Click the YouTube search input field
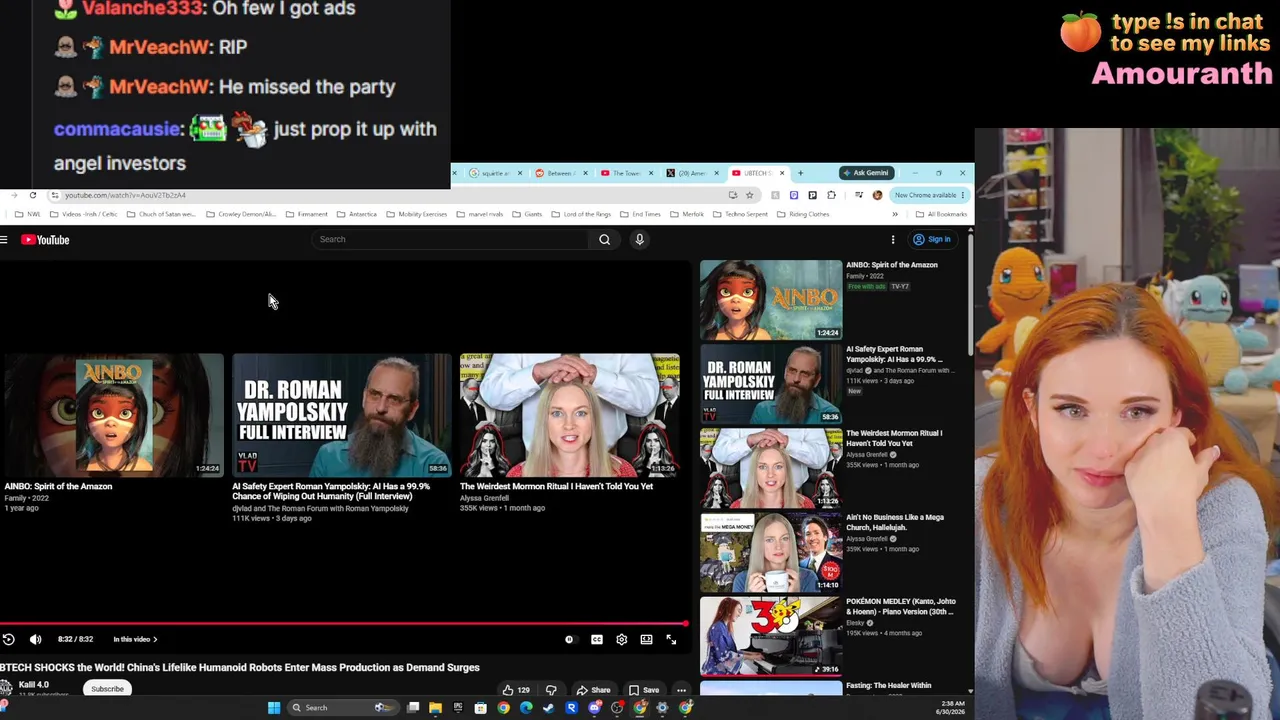The height and width of the screenshot is (720, 1280). (451, 239)
